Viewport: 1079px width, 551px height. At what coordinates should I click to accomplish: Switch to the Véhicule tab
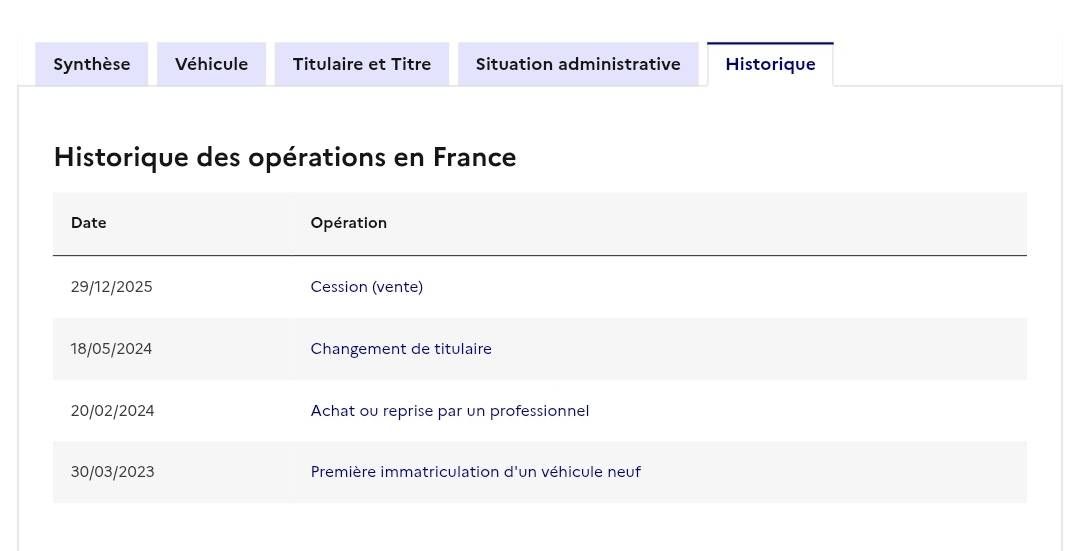pos(211,64)
